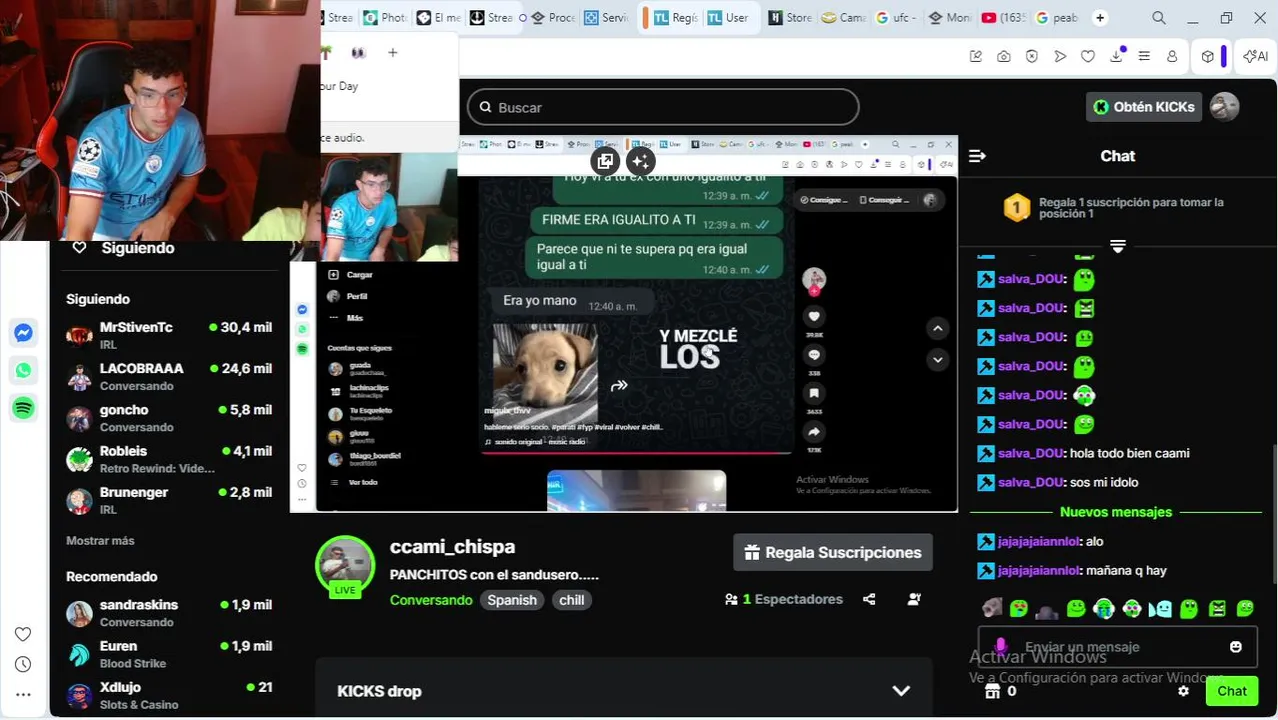Viewport: 1278px width, 720px height.
Task: Select the chill tag
Action: [572, 600]
